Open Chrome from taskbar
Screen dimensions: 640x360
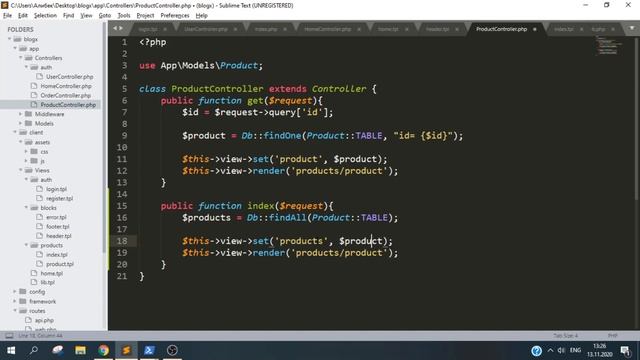click(103, 350)
